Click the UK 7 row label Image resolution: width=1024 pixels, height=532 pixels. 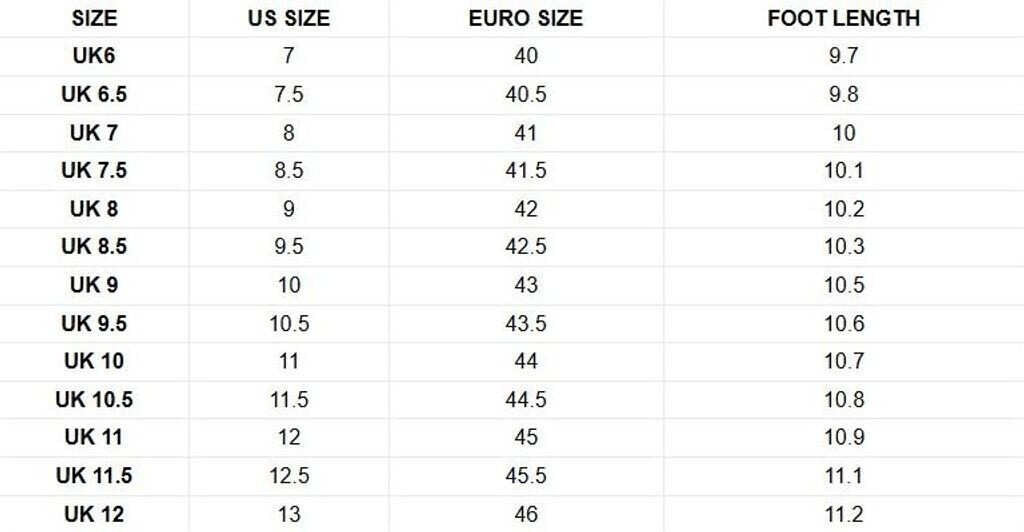[x=94, y=133]
